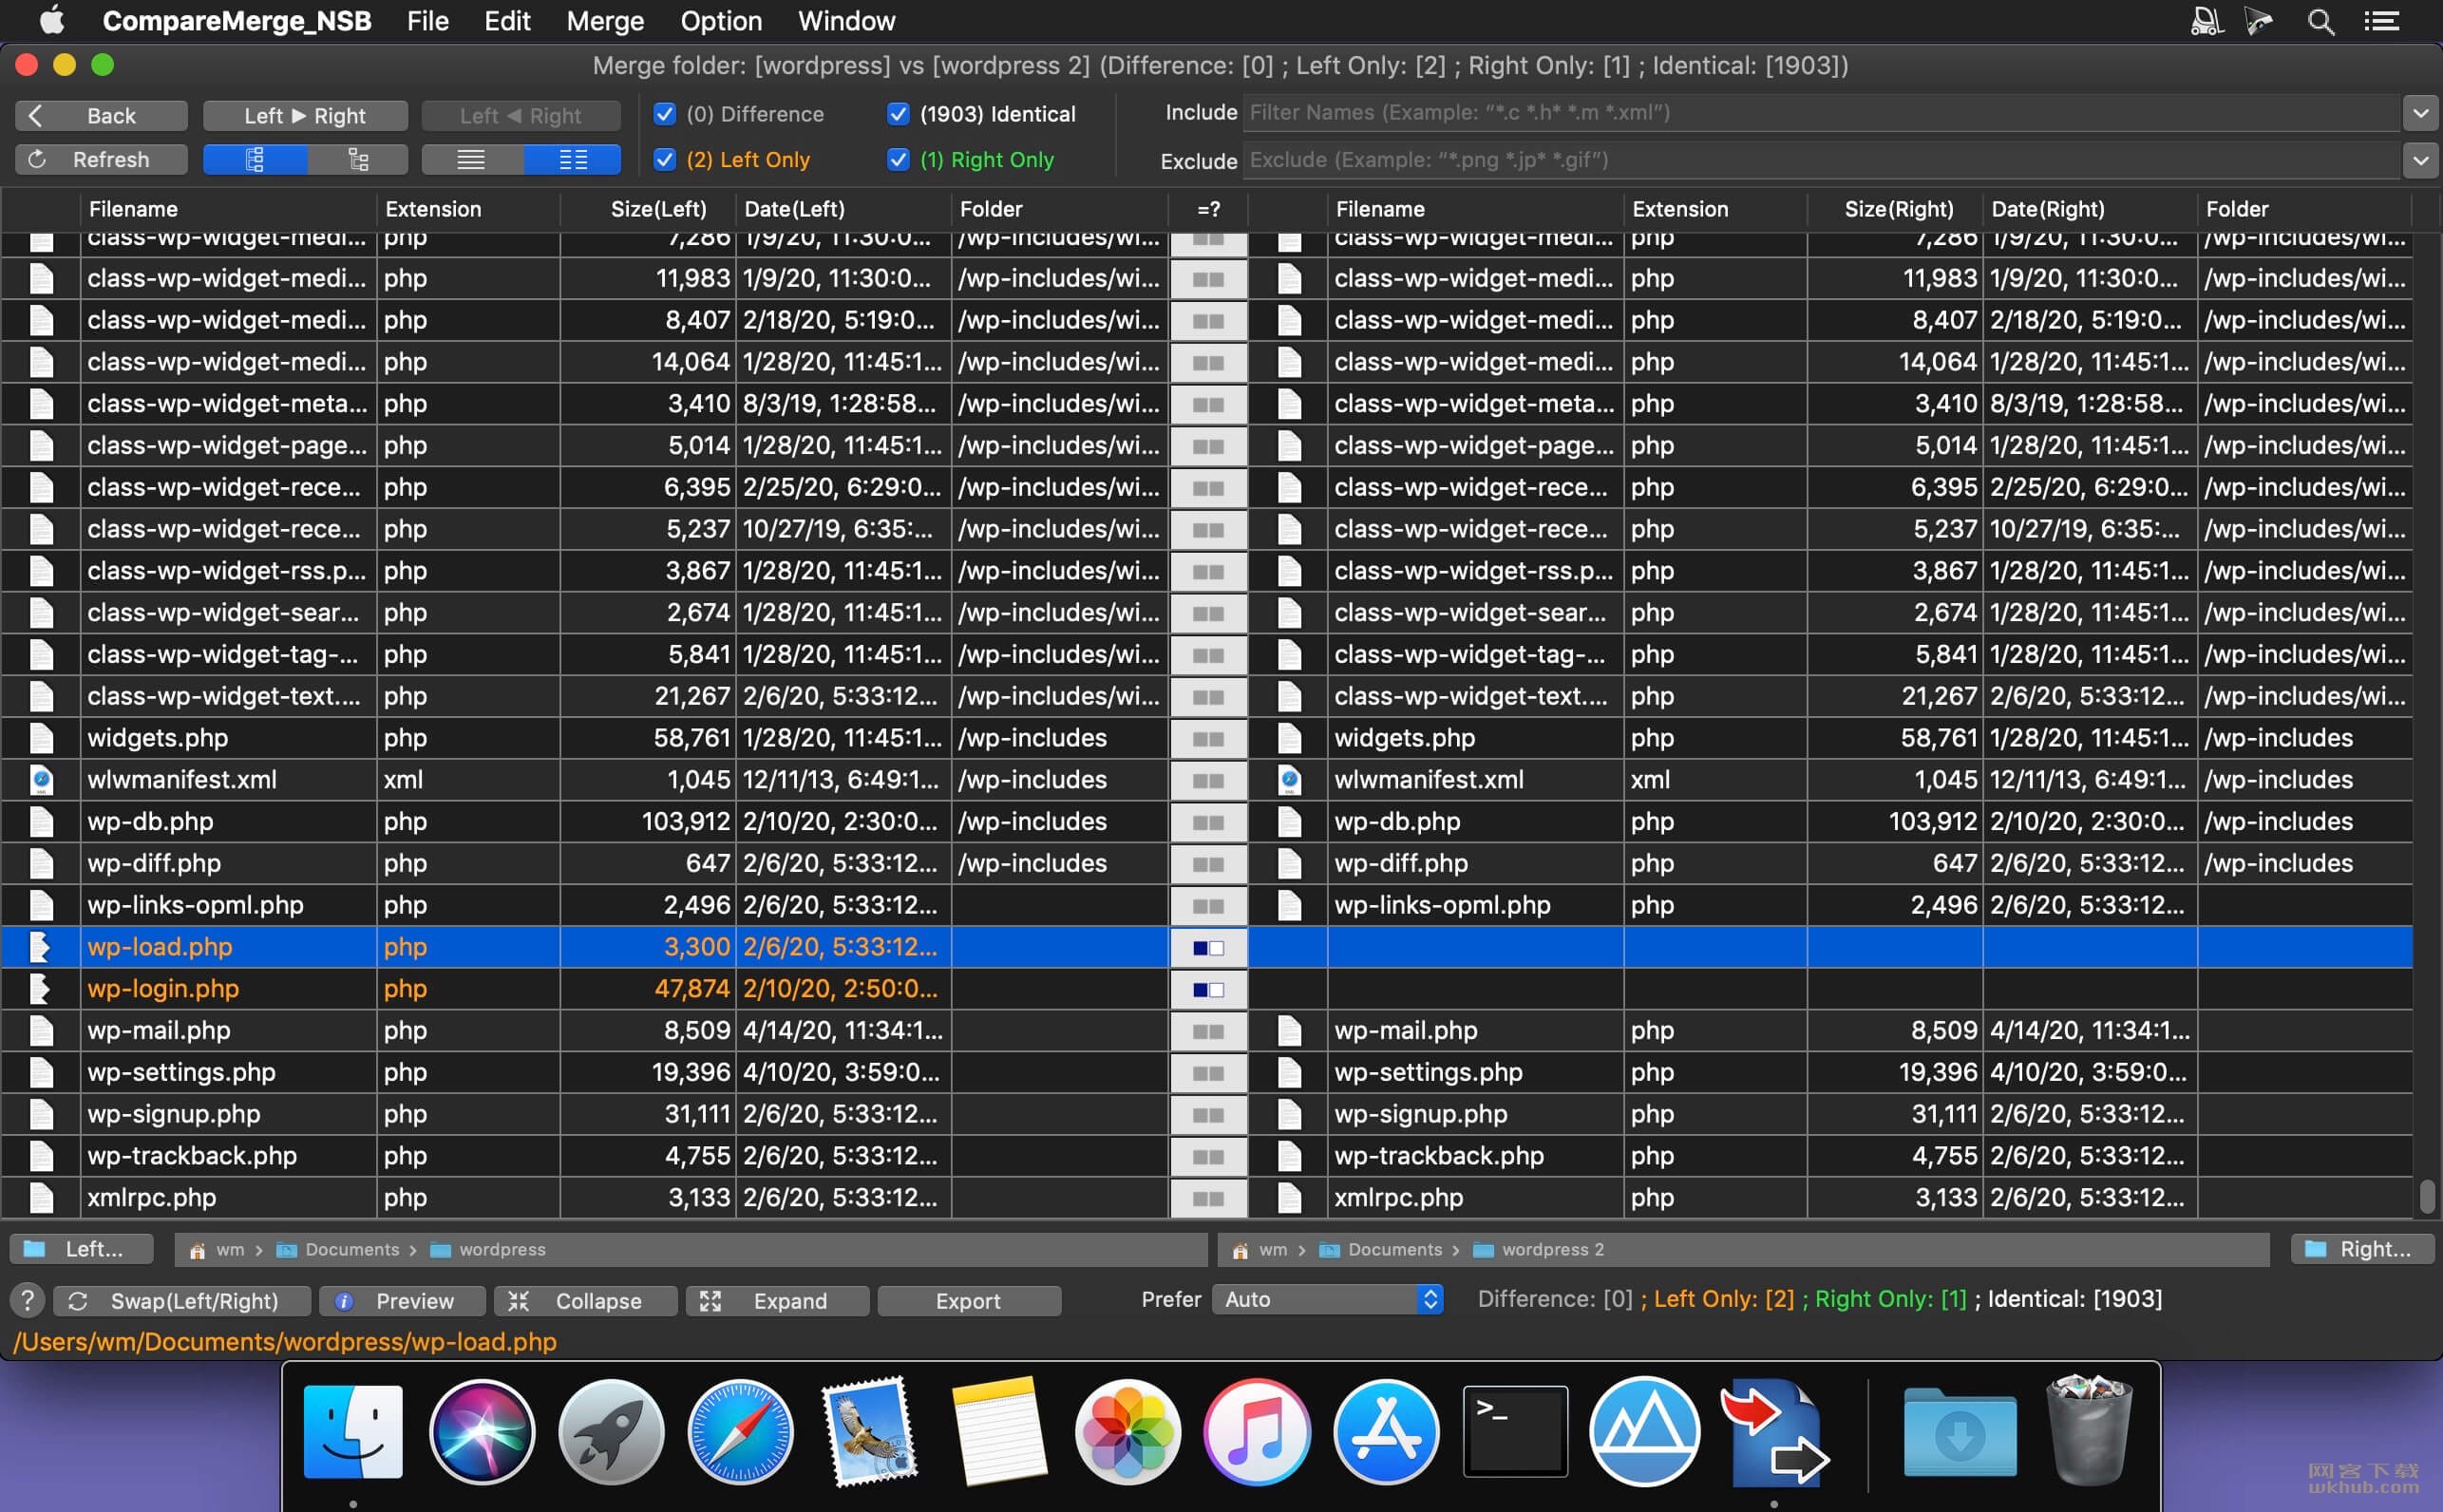
Task: Select xmlrpc.php in left list
Action: click(x=584, y=1198)
